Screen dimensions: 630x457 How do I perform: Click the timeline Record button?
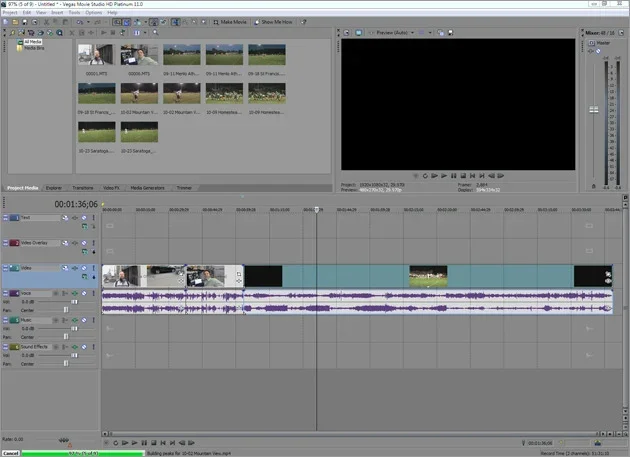(105, 442)
